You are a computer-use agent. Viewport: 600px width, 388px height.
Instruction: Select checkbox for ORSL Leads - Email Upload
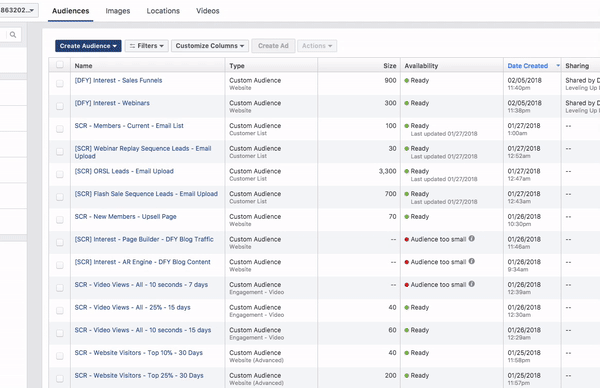coord(60,174)
